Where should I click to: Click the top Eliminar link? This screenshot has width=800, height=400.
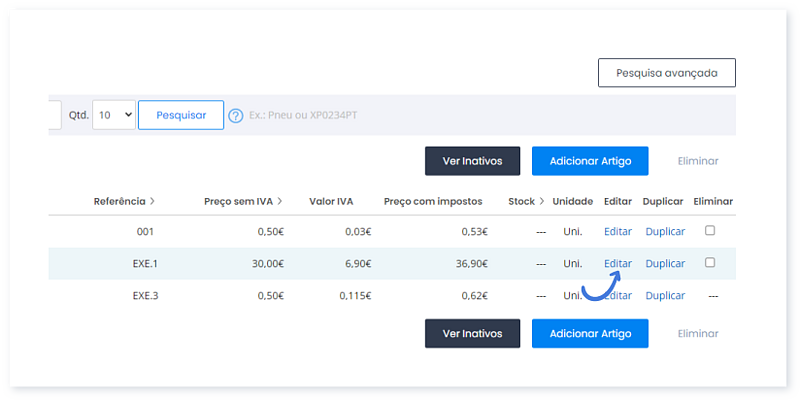point(698,161)
